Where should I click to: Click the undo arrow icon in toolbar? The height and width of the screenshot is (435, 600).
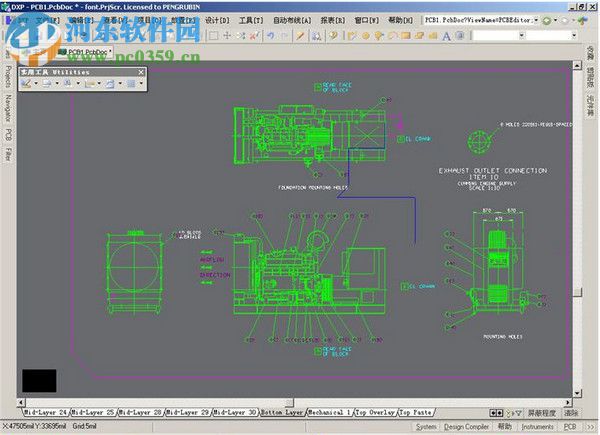tap(270, 36)
